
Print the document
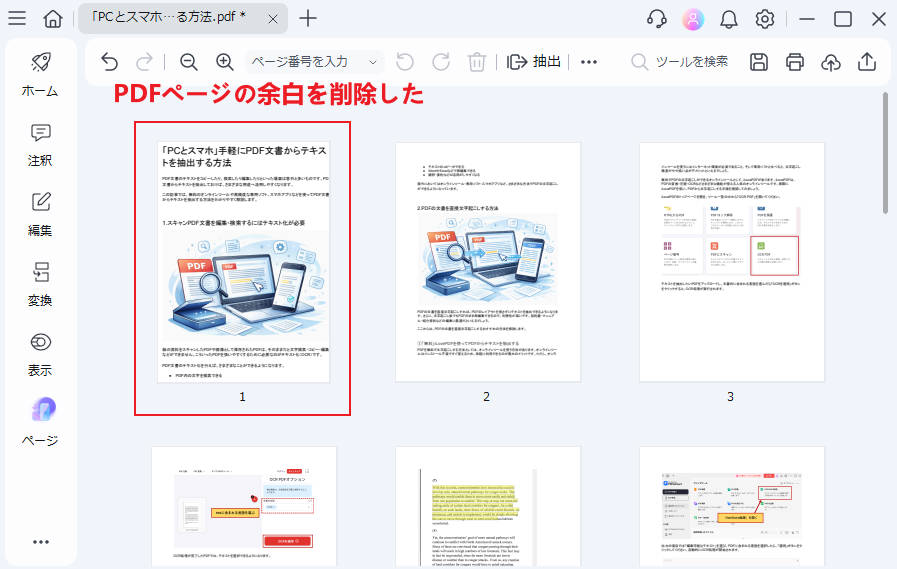click(x=795, y=61)
